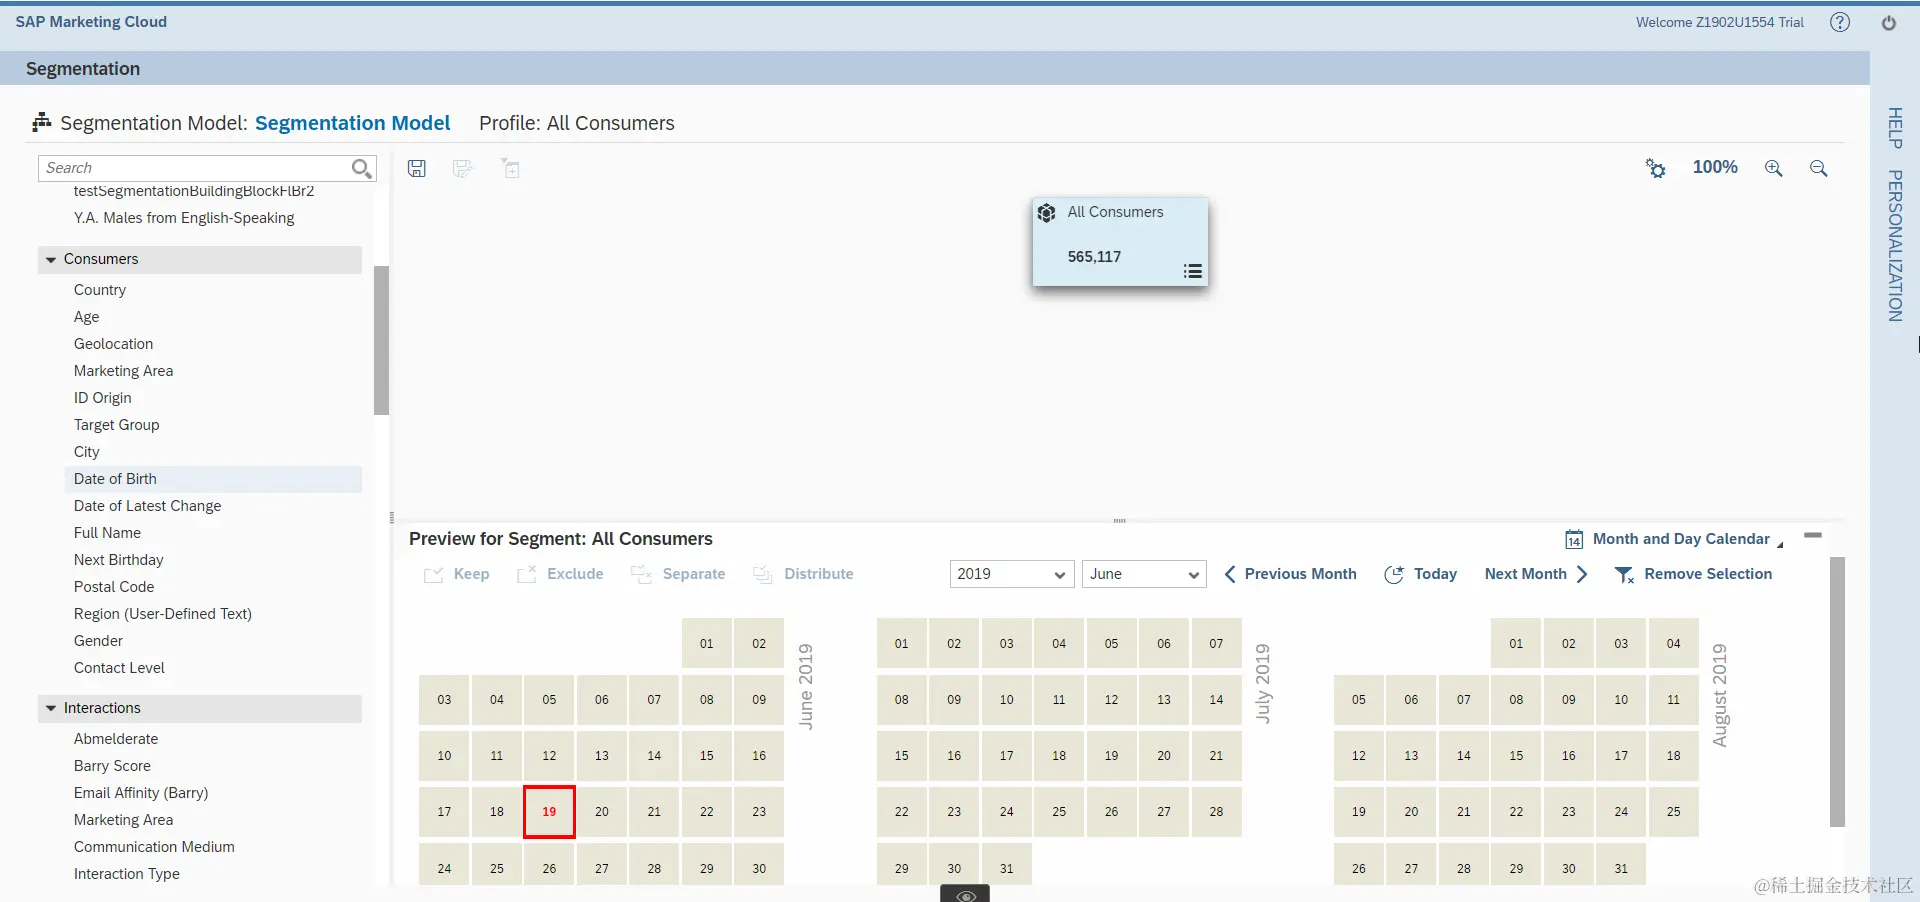Viewport: 1920px width, 902px height.
Task: Click the Month and Day Calendar icon
Action: click(x=1573, y=539)
